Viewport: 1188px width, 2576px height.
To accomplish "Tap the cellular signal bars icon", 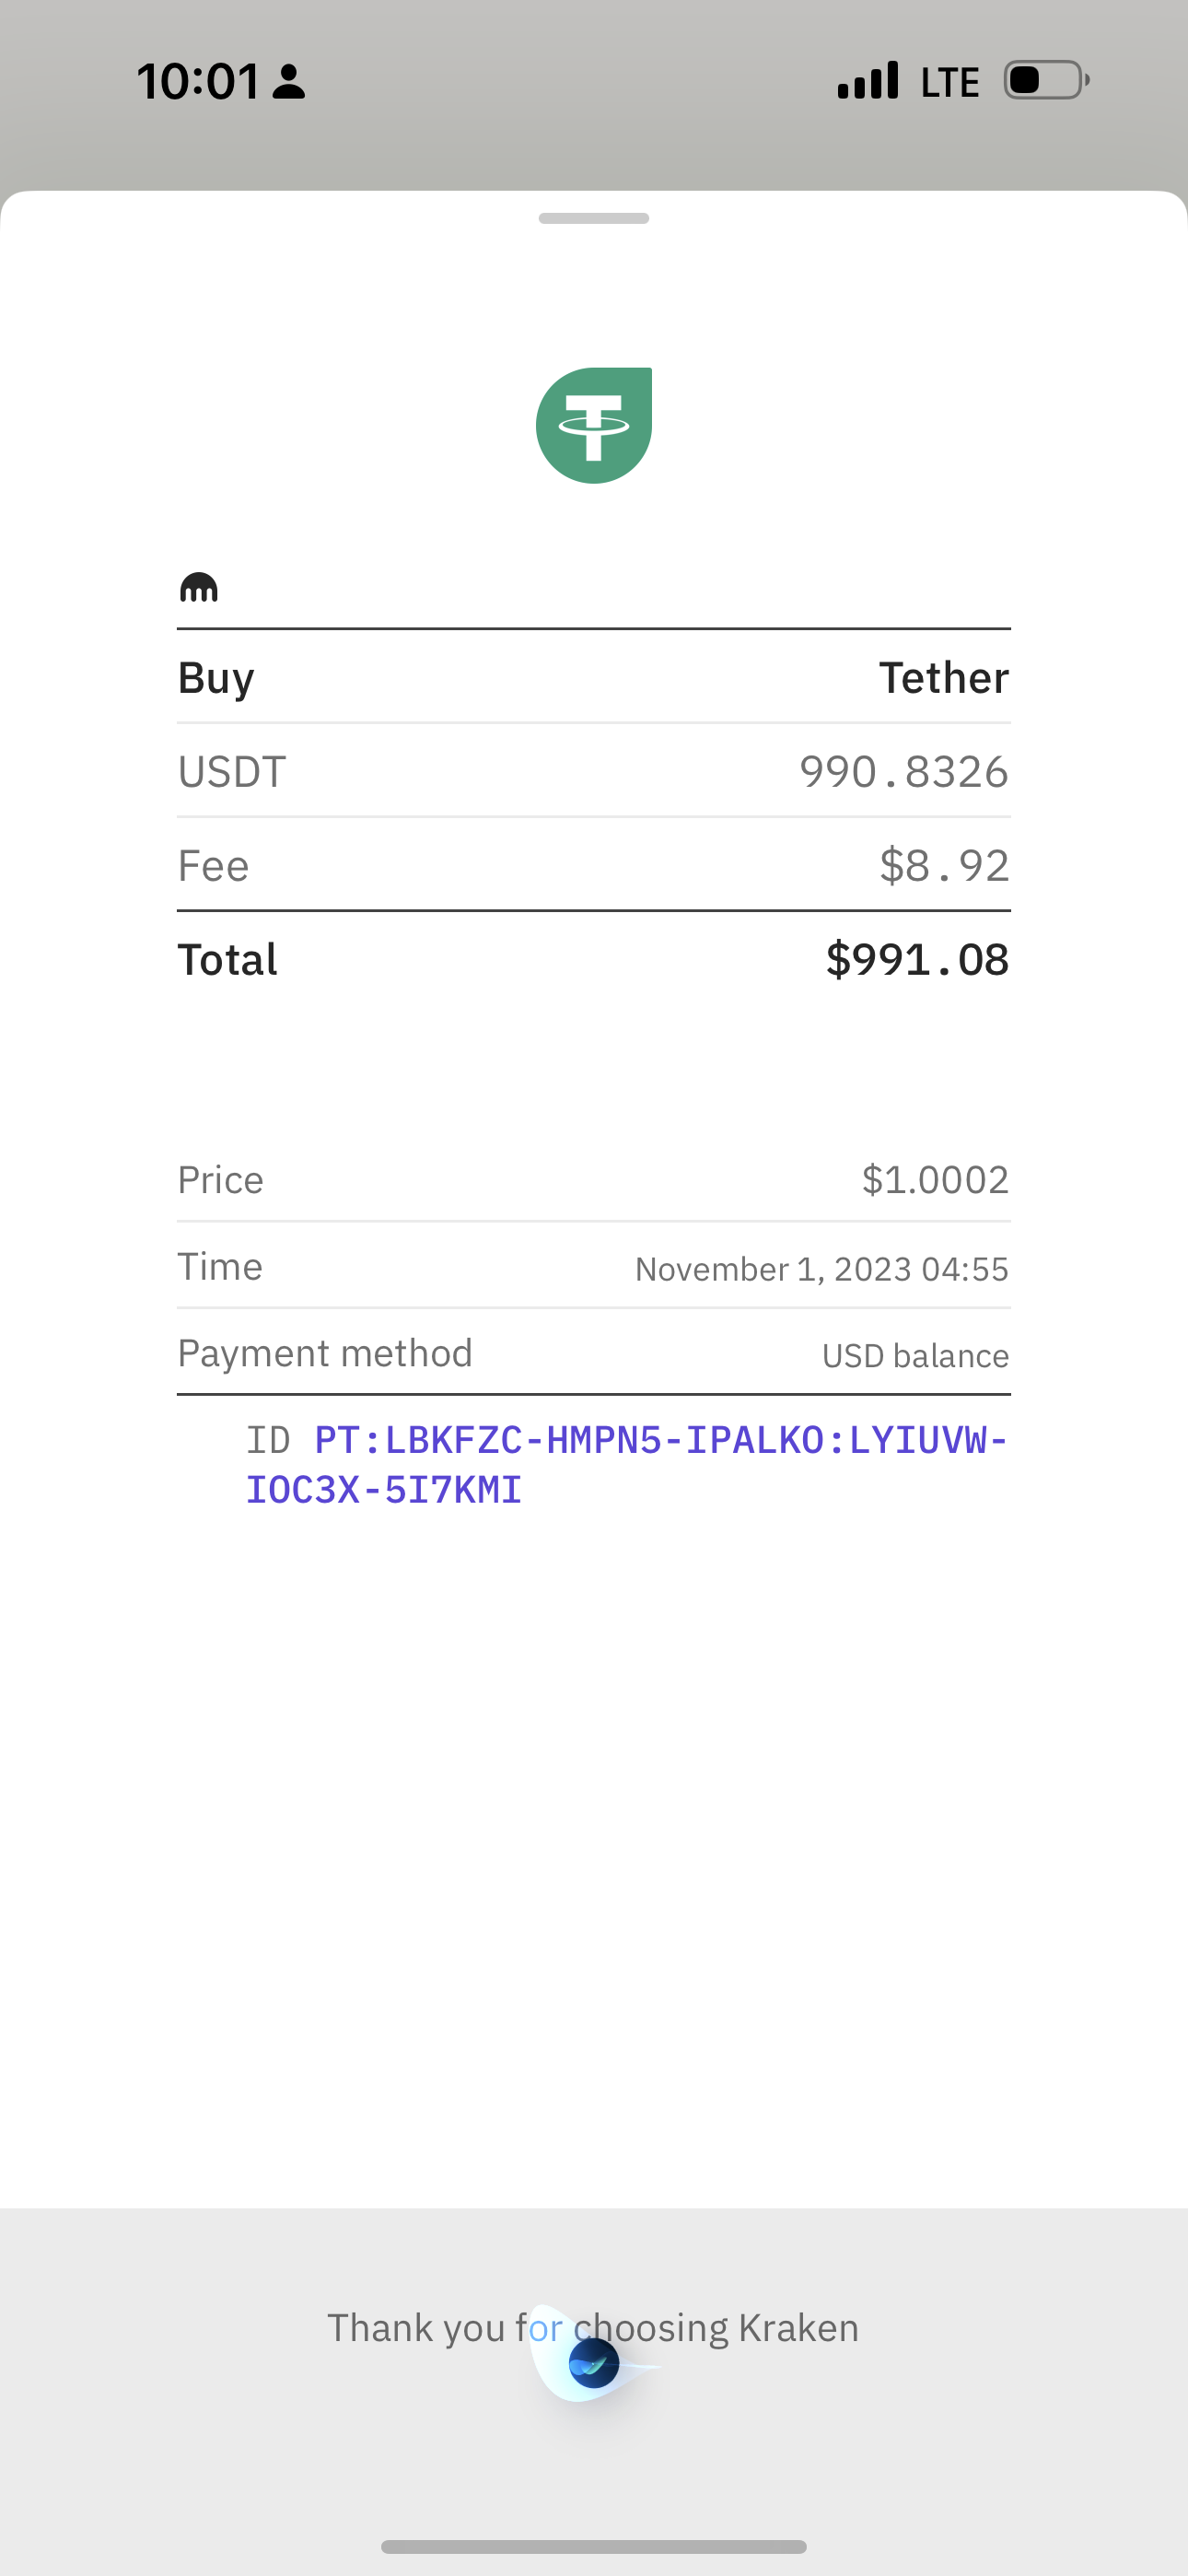I will pyautogui.click(x=868, y=80).
